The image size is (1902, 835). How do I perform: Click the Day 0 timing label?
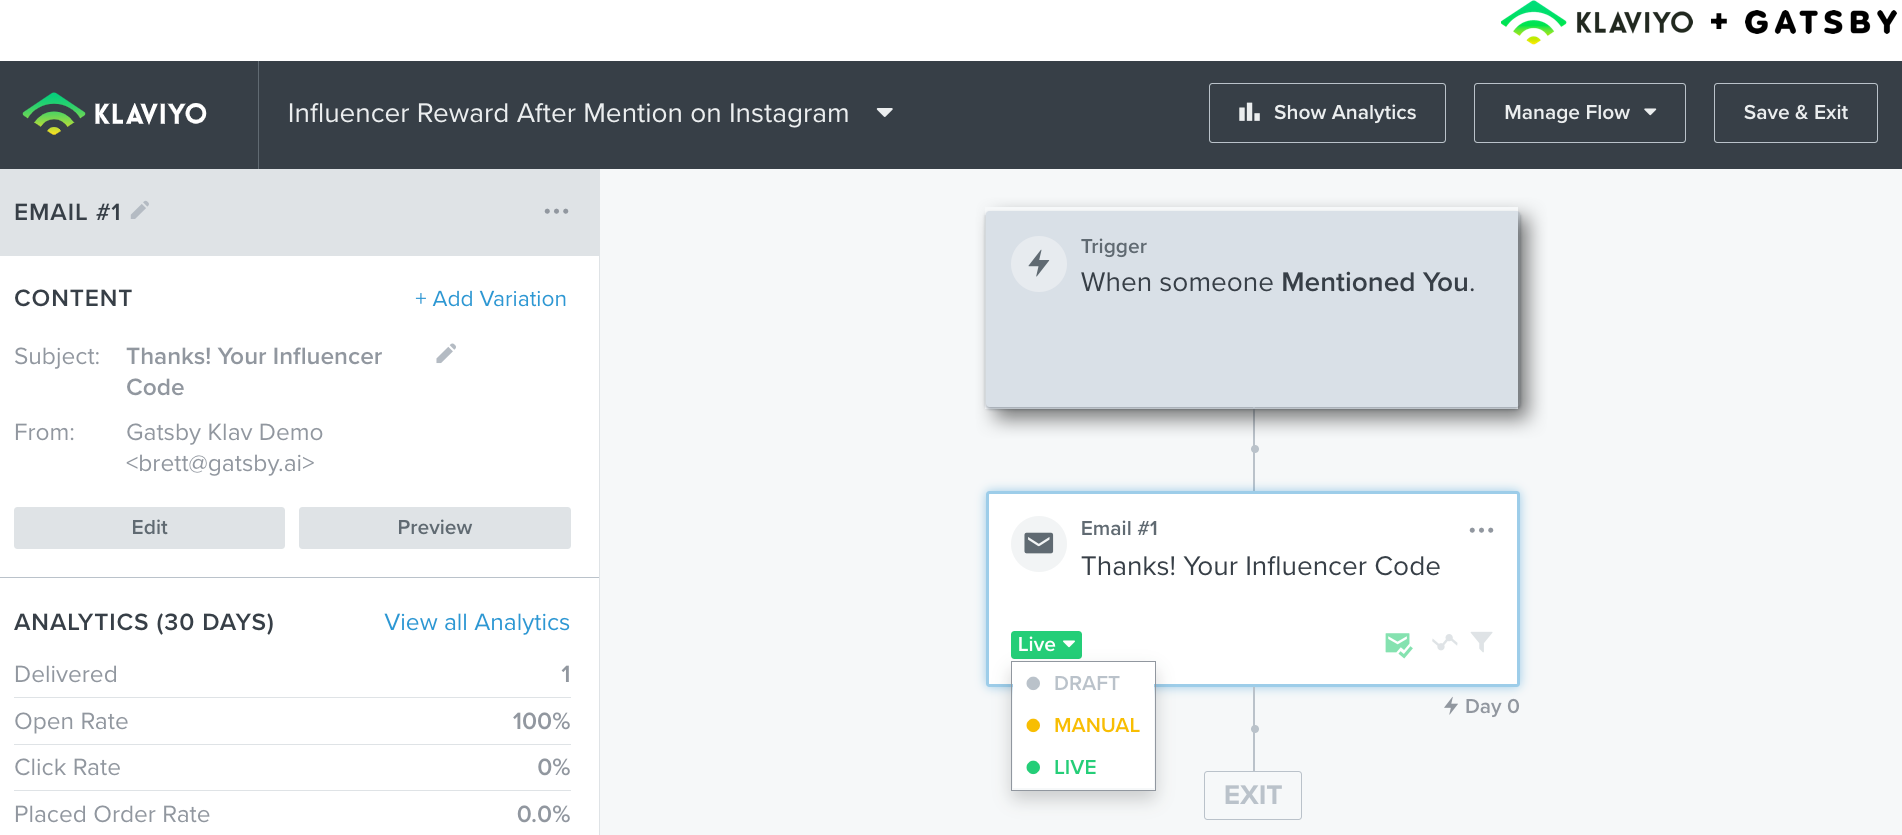[1481, 706]
